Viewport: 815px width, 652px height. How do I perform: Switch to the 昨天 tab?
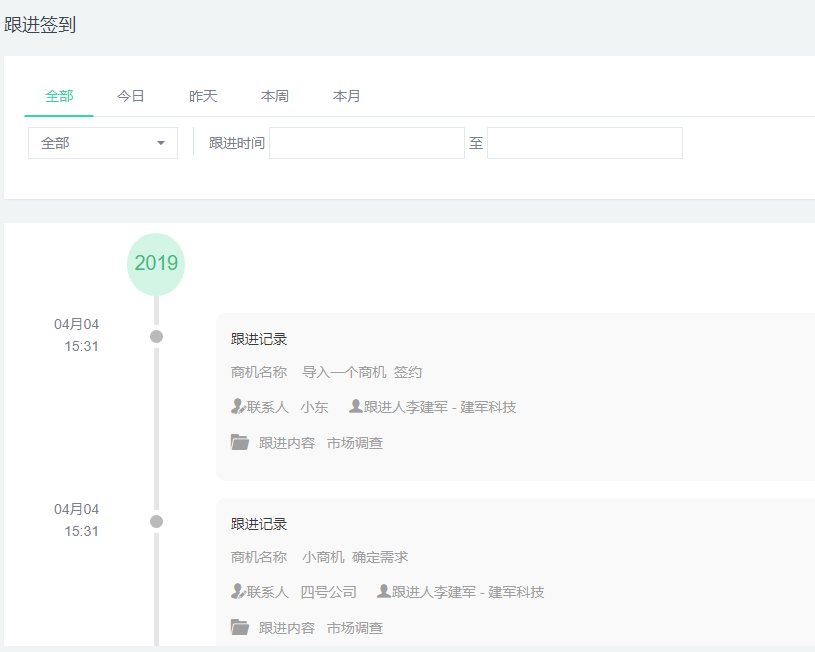(x=203, y=96)
